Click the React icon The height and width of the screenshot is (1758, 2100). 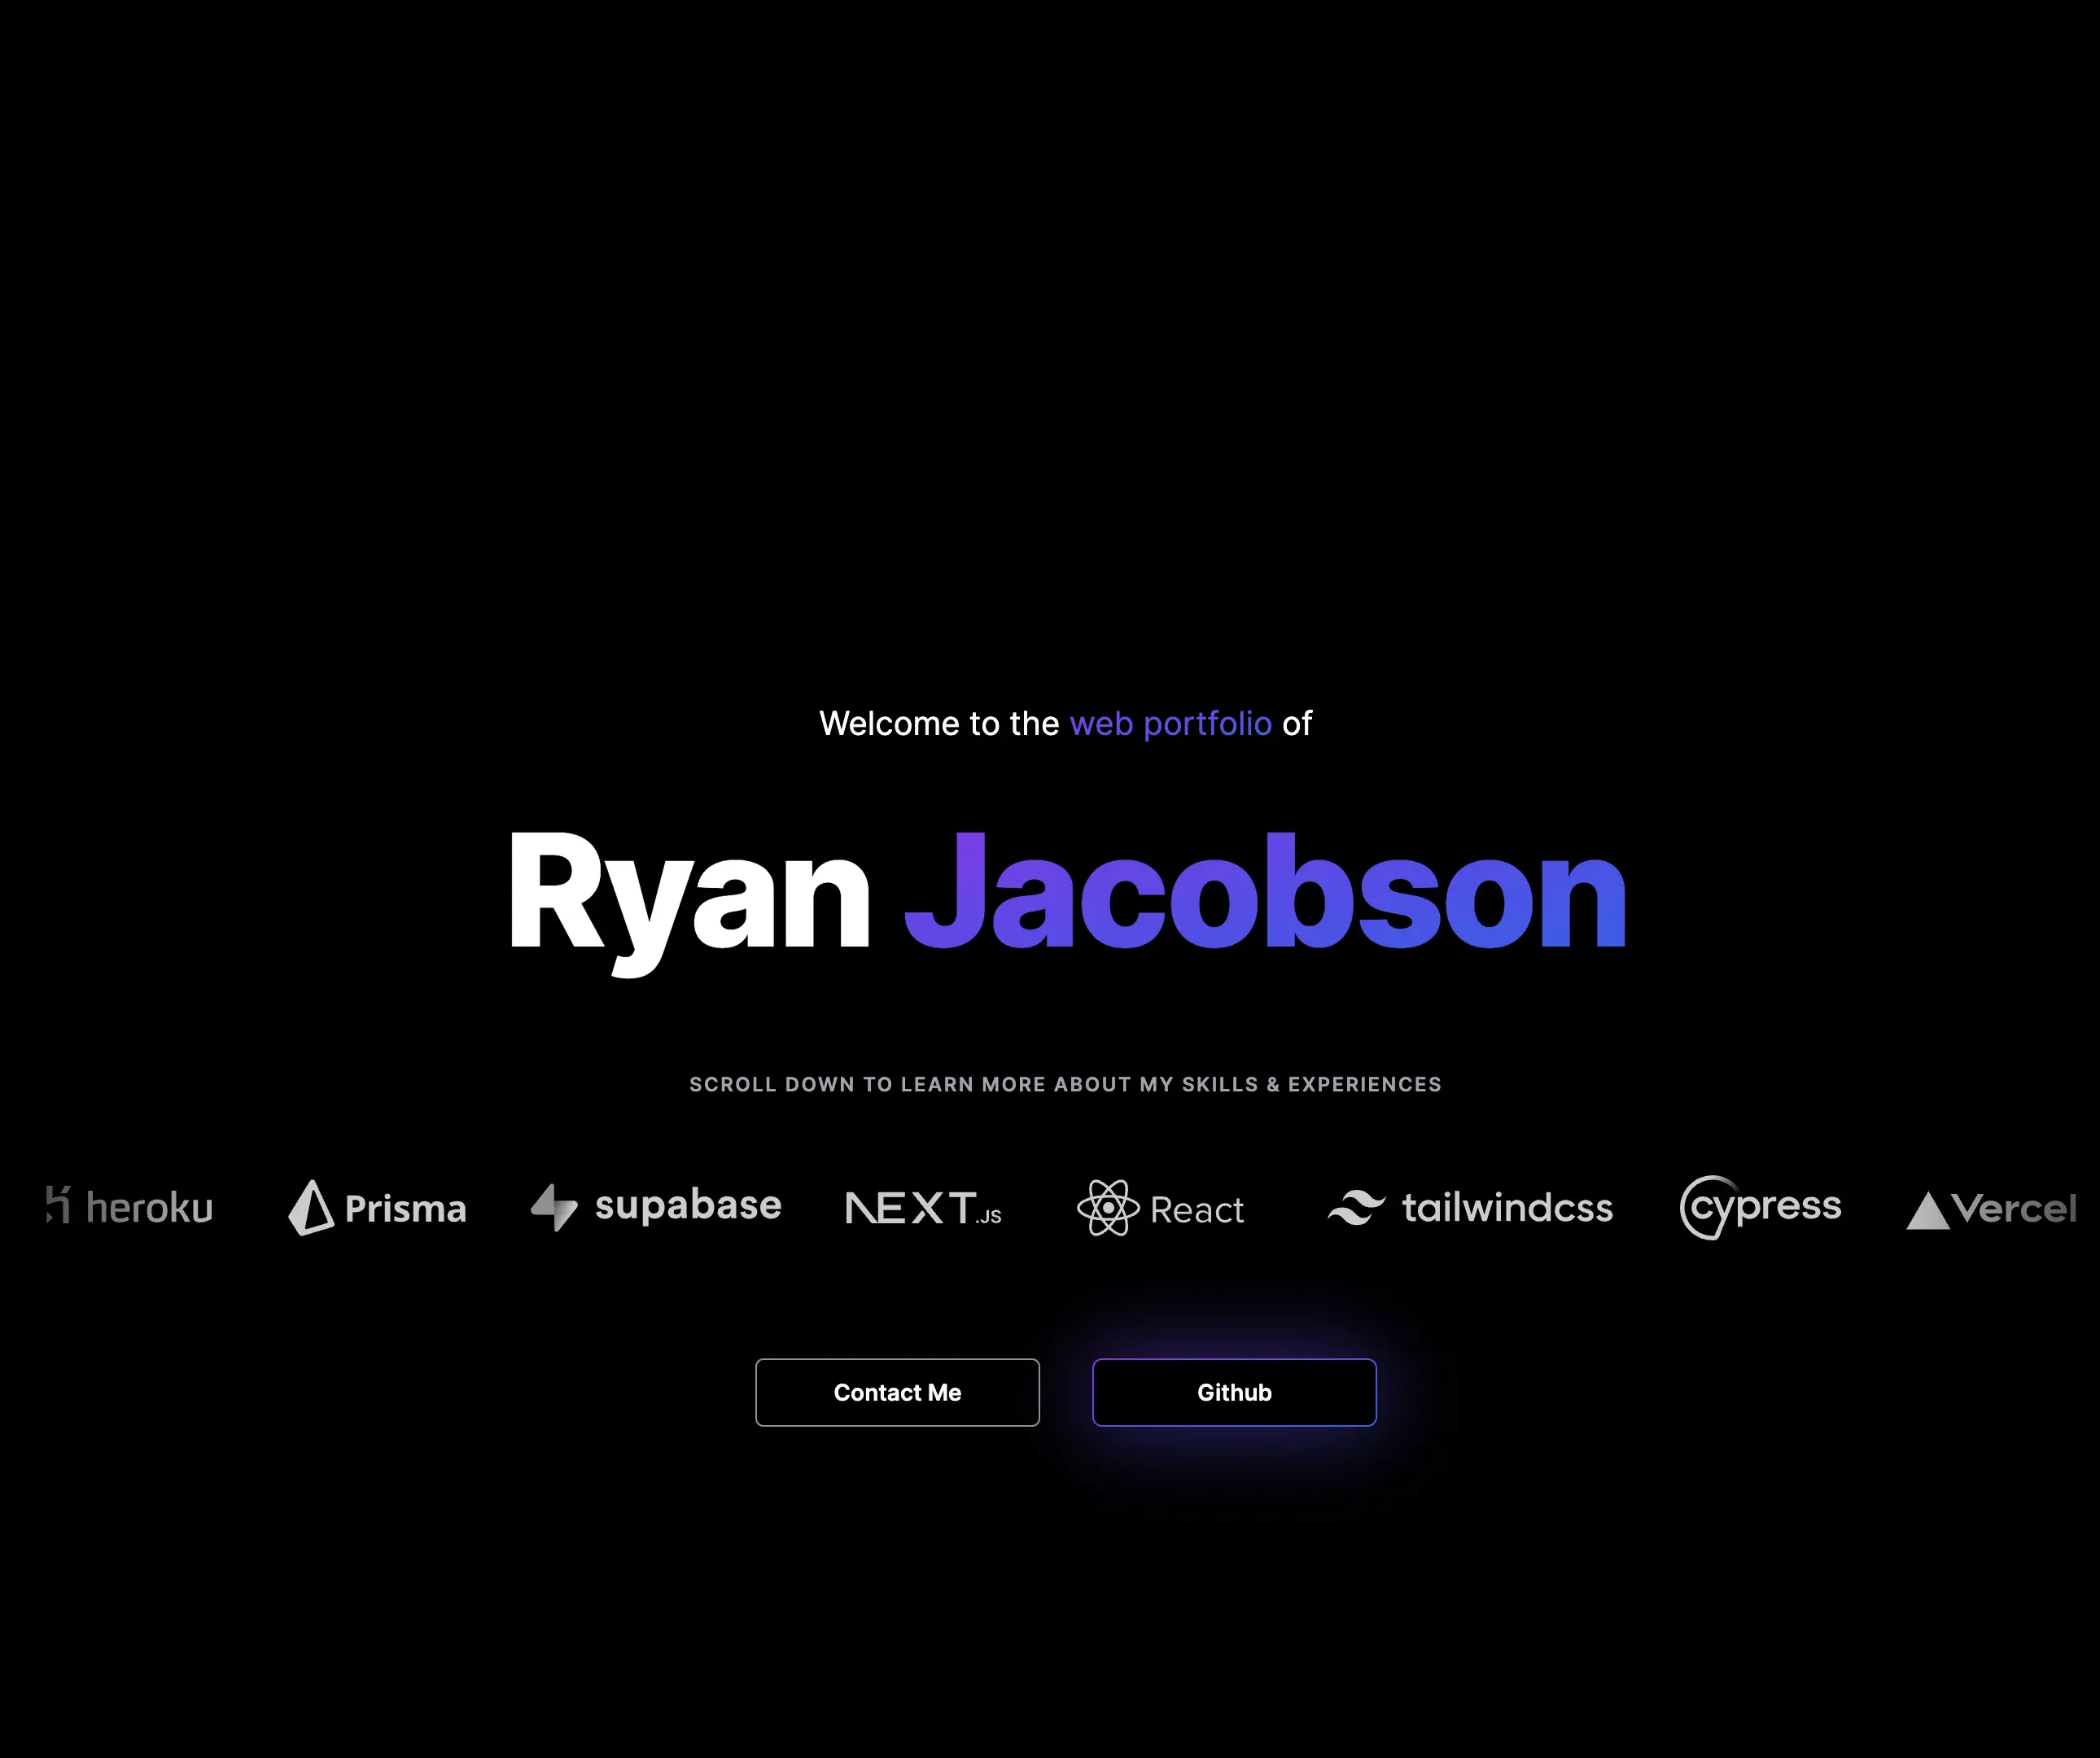point(1106,1207)
